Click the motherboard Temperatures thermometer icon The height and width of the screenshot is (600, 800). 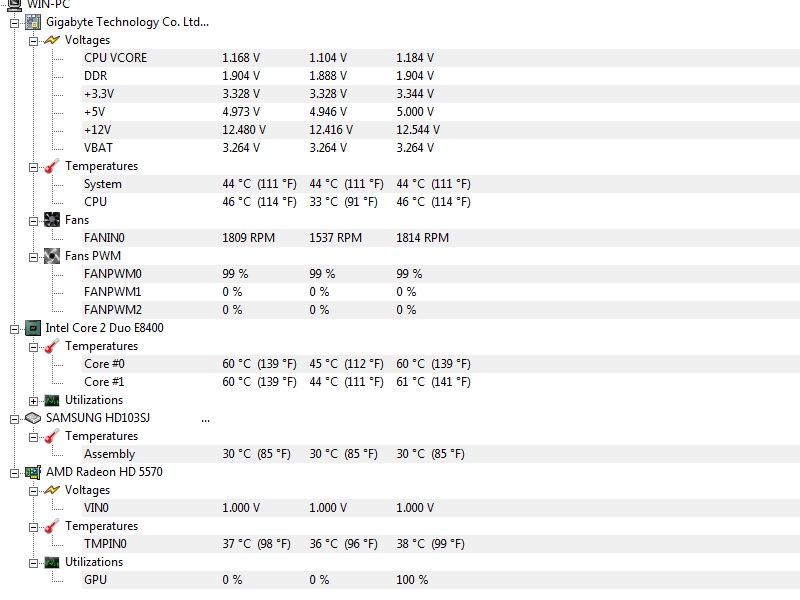click(x=52, y=166)
